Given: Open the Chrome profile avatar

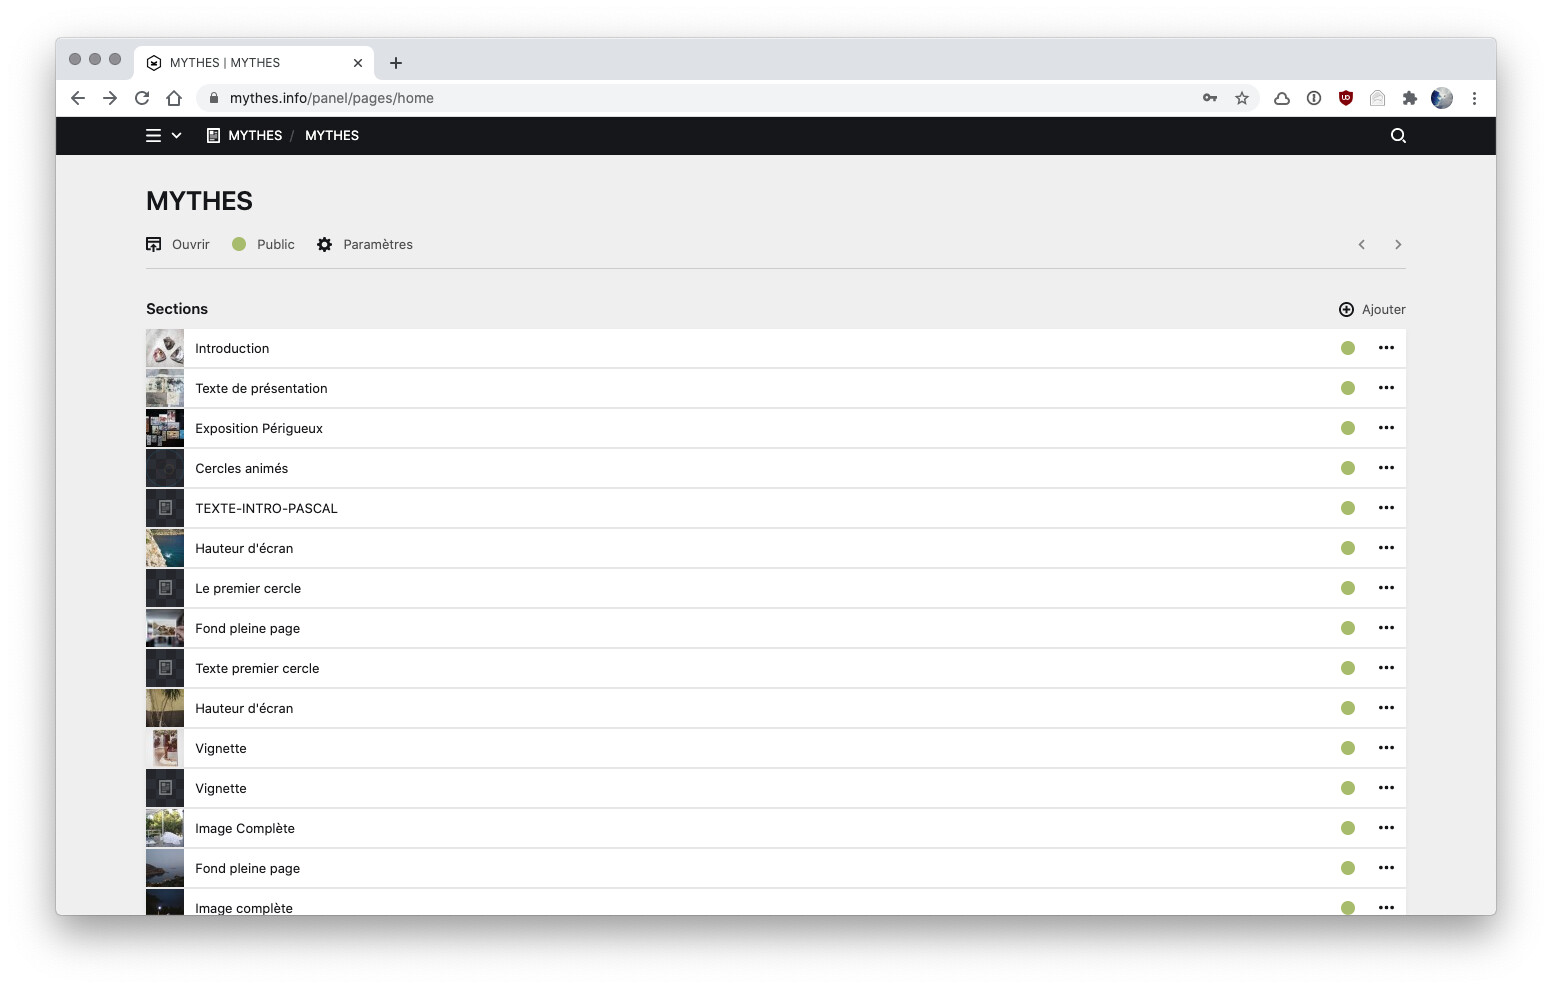Looking at the screenshot, I should click(x=1442, y=98).
